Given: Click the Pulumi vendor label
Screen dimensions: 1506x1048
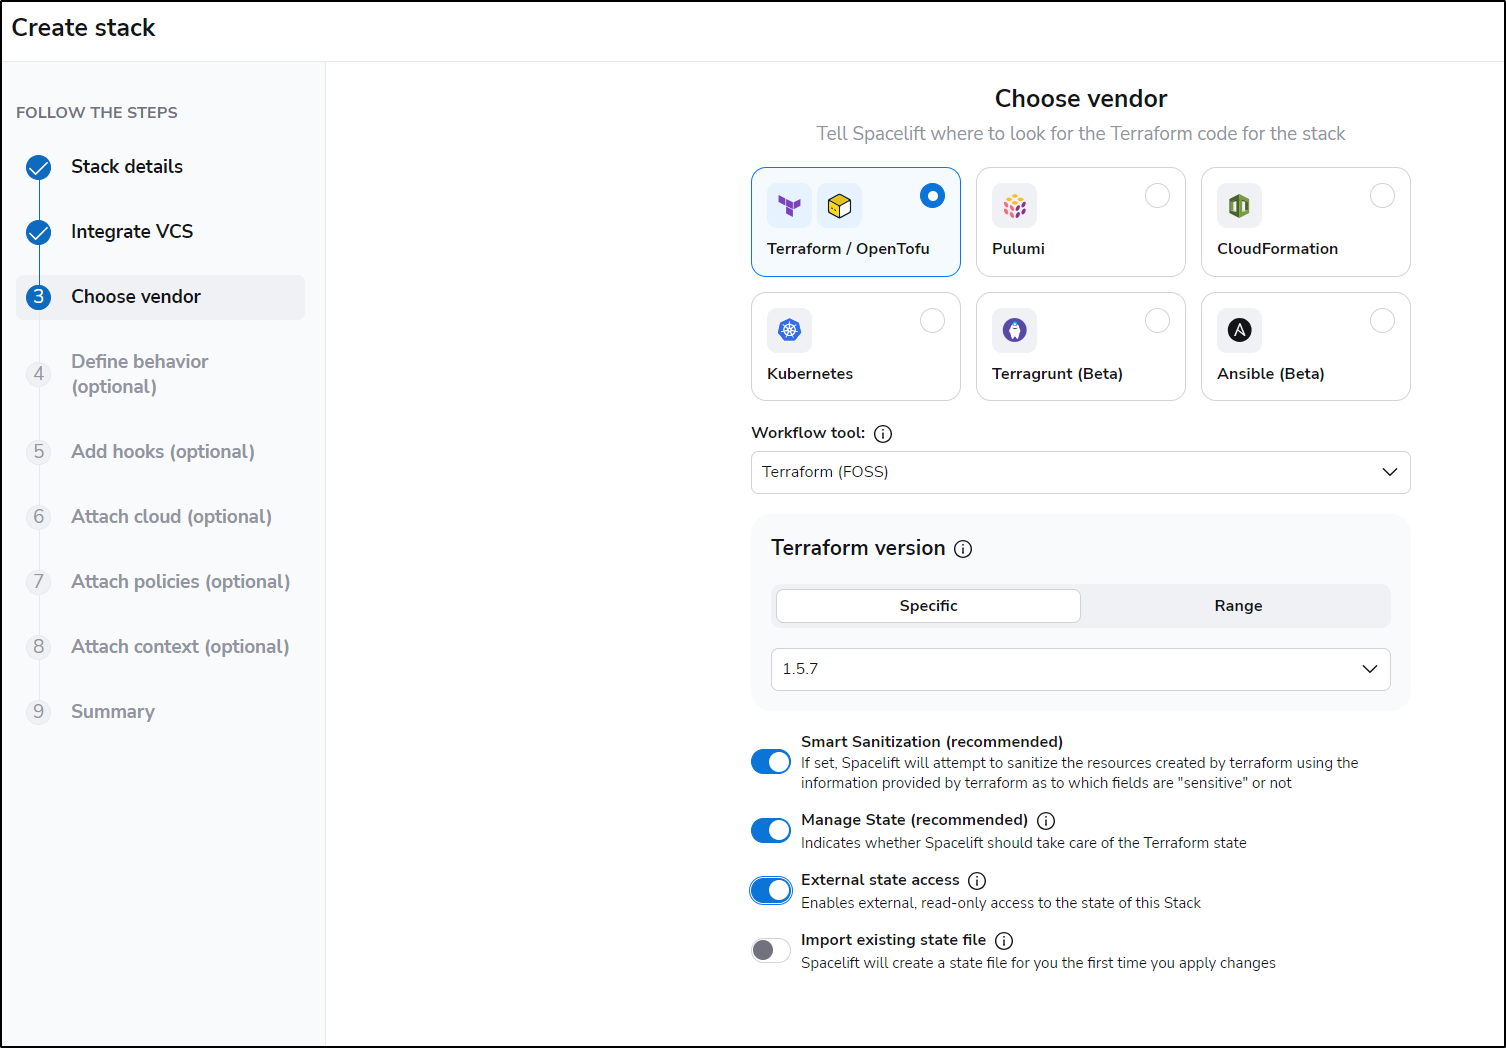Looking at the screenshot, I should (1018, 249).
